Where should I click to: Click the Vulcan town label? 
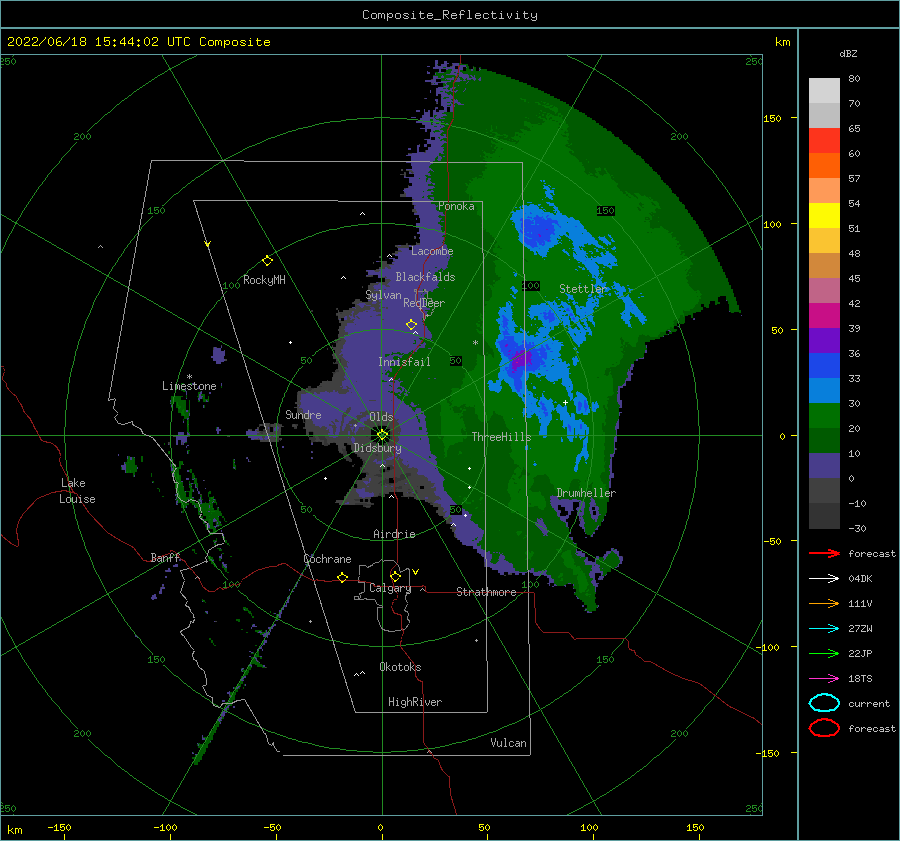(508, 743)
